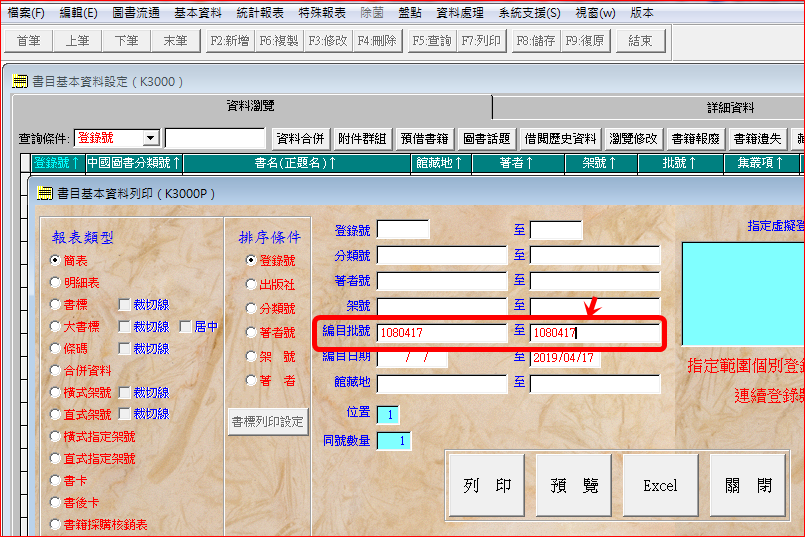
Task: Click the 圖書話題 button
Action: [487, 139]
